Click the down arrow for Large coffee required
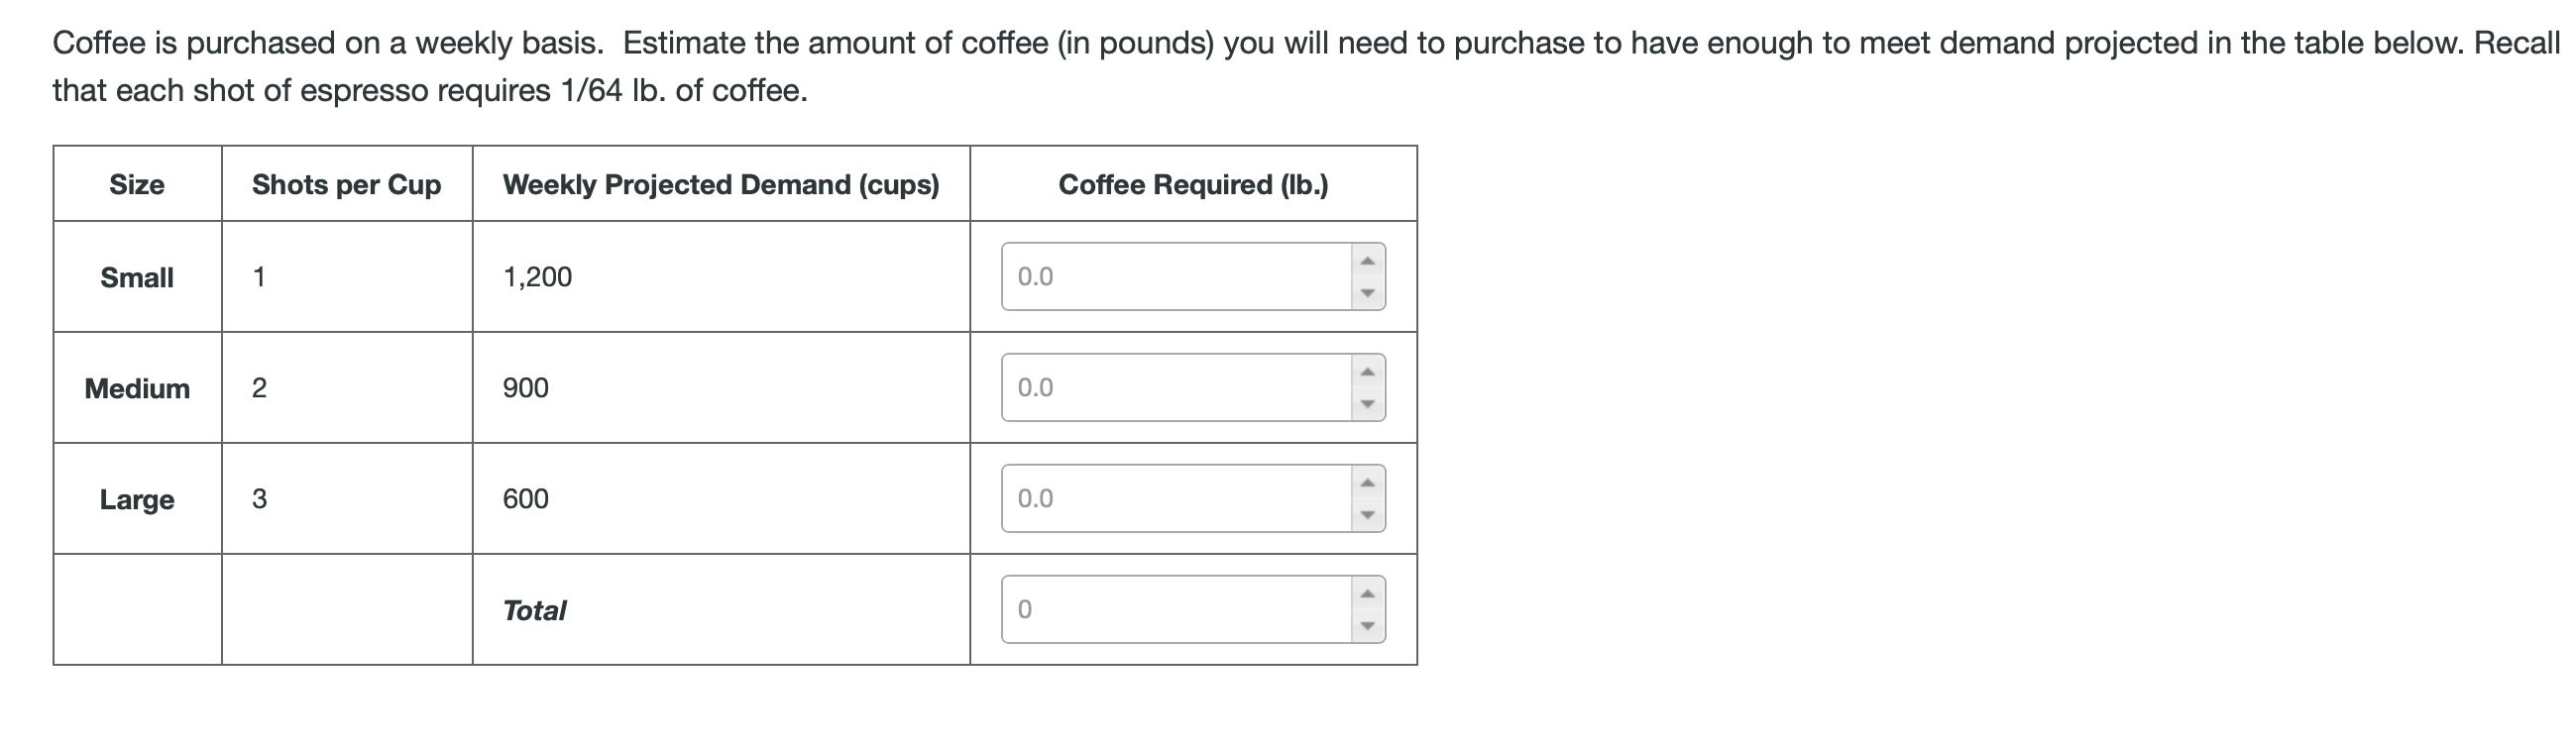The width and height of the screenshot is (2576, 752). tap(1368, 517)
